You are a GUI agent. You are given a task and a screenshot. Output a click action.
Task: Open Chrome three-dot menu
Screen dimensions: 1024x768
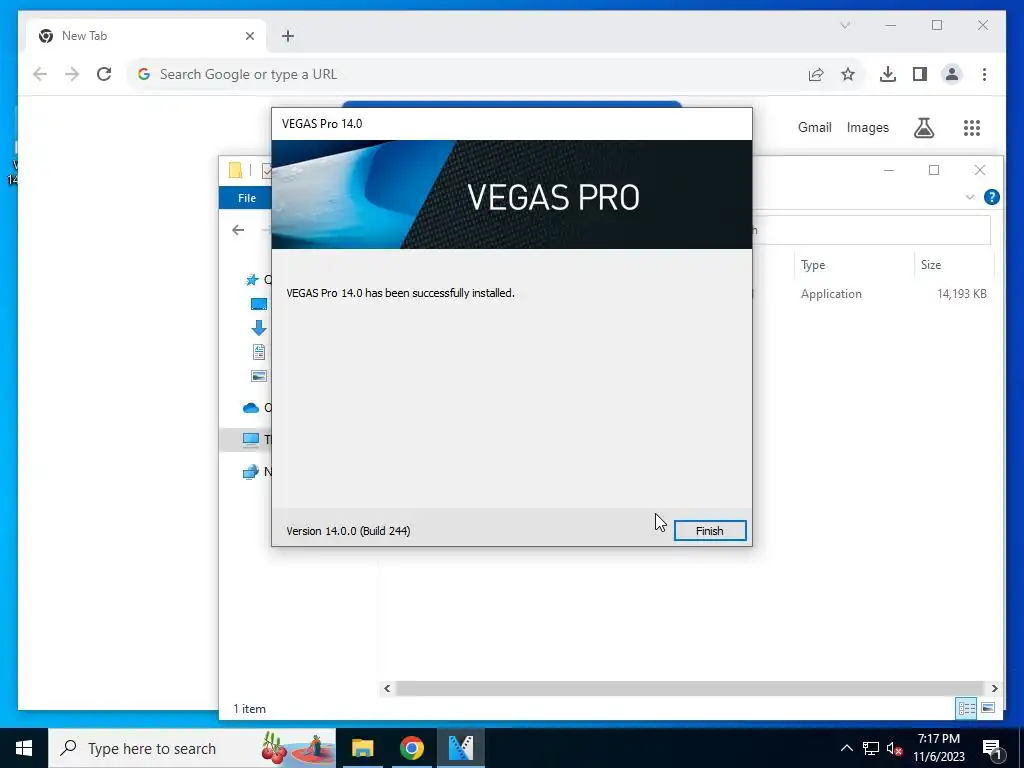tap(984, 74)
